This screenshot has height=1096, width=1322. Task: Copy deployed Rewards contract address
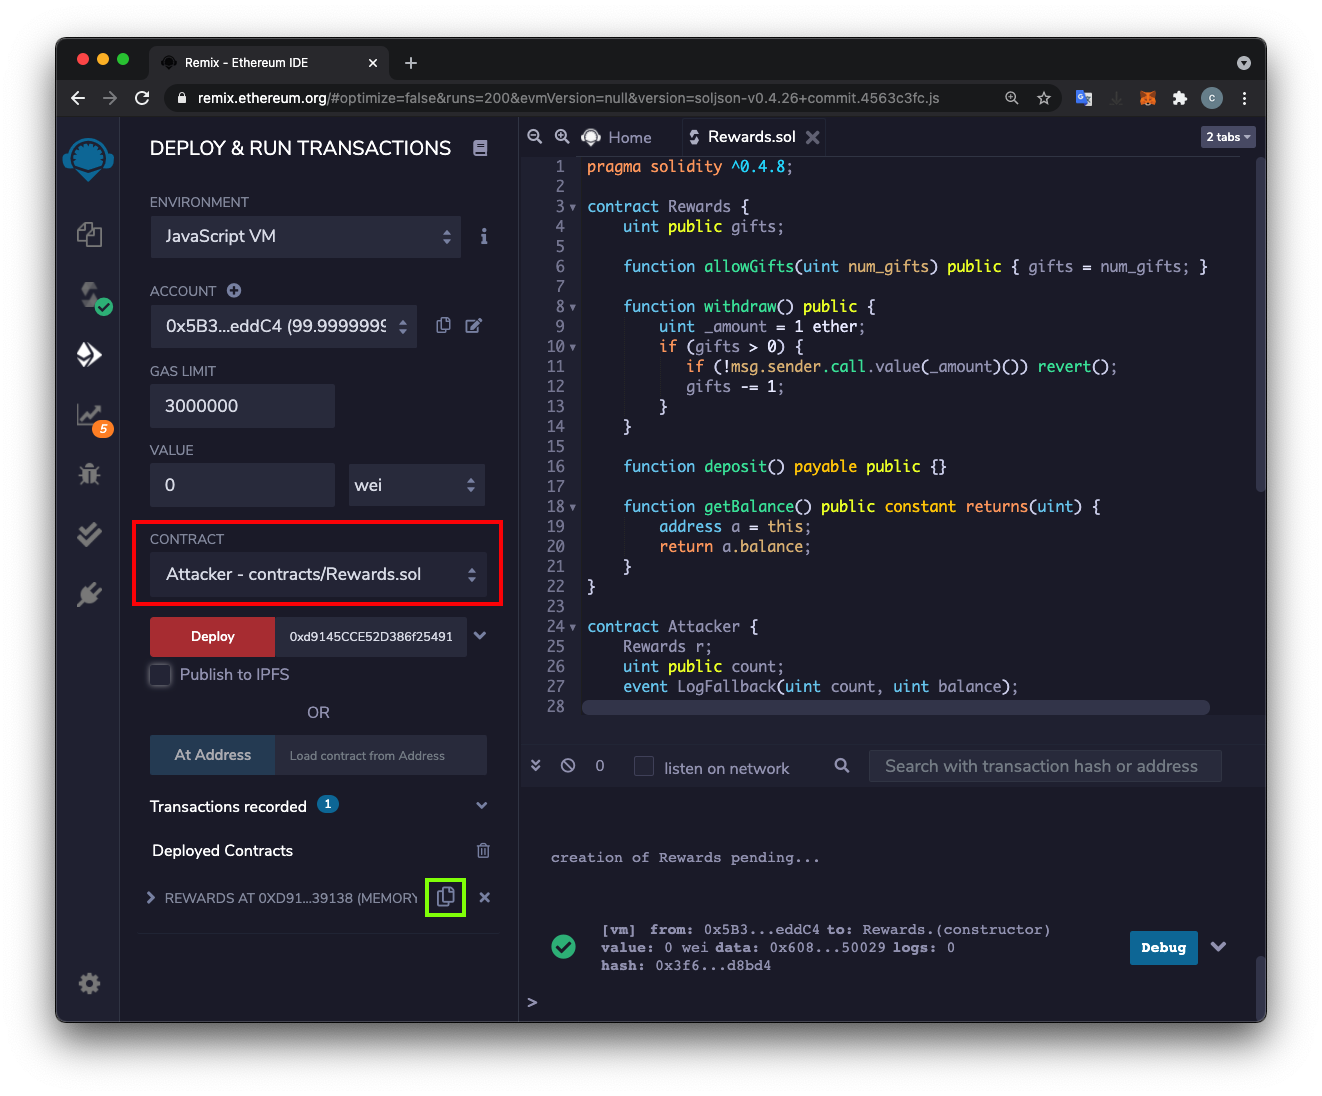coord(446,897)
